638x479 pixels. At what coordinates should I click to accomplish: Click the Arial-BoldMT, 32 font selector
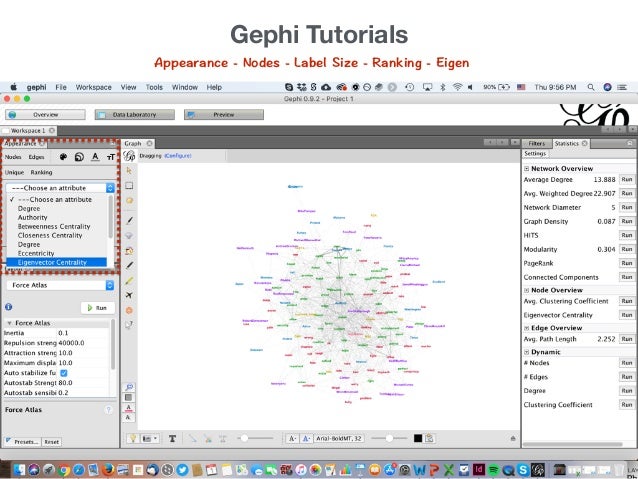(x=339, y=438)
